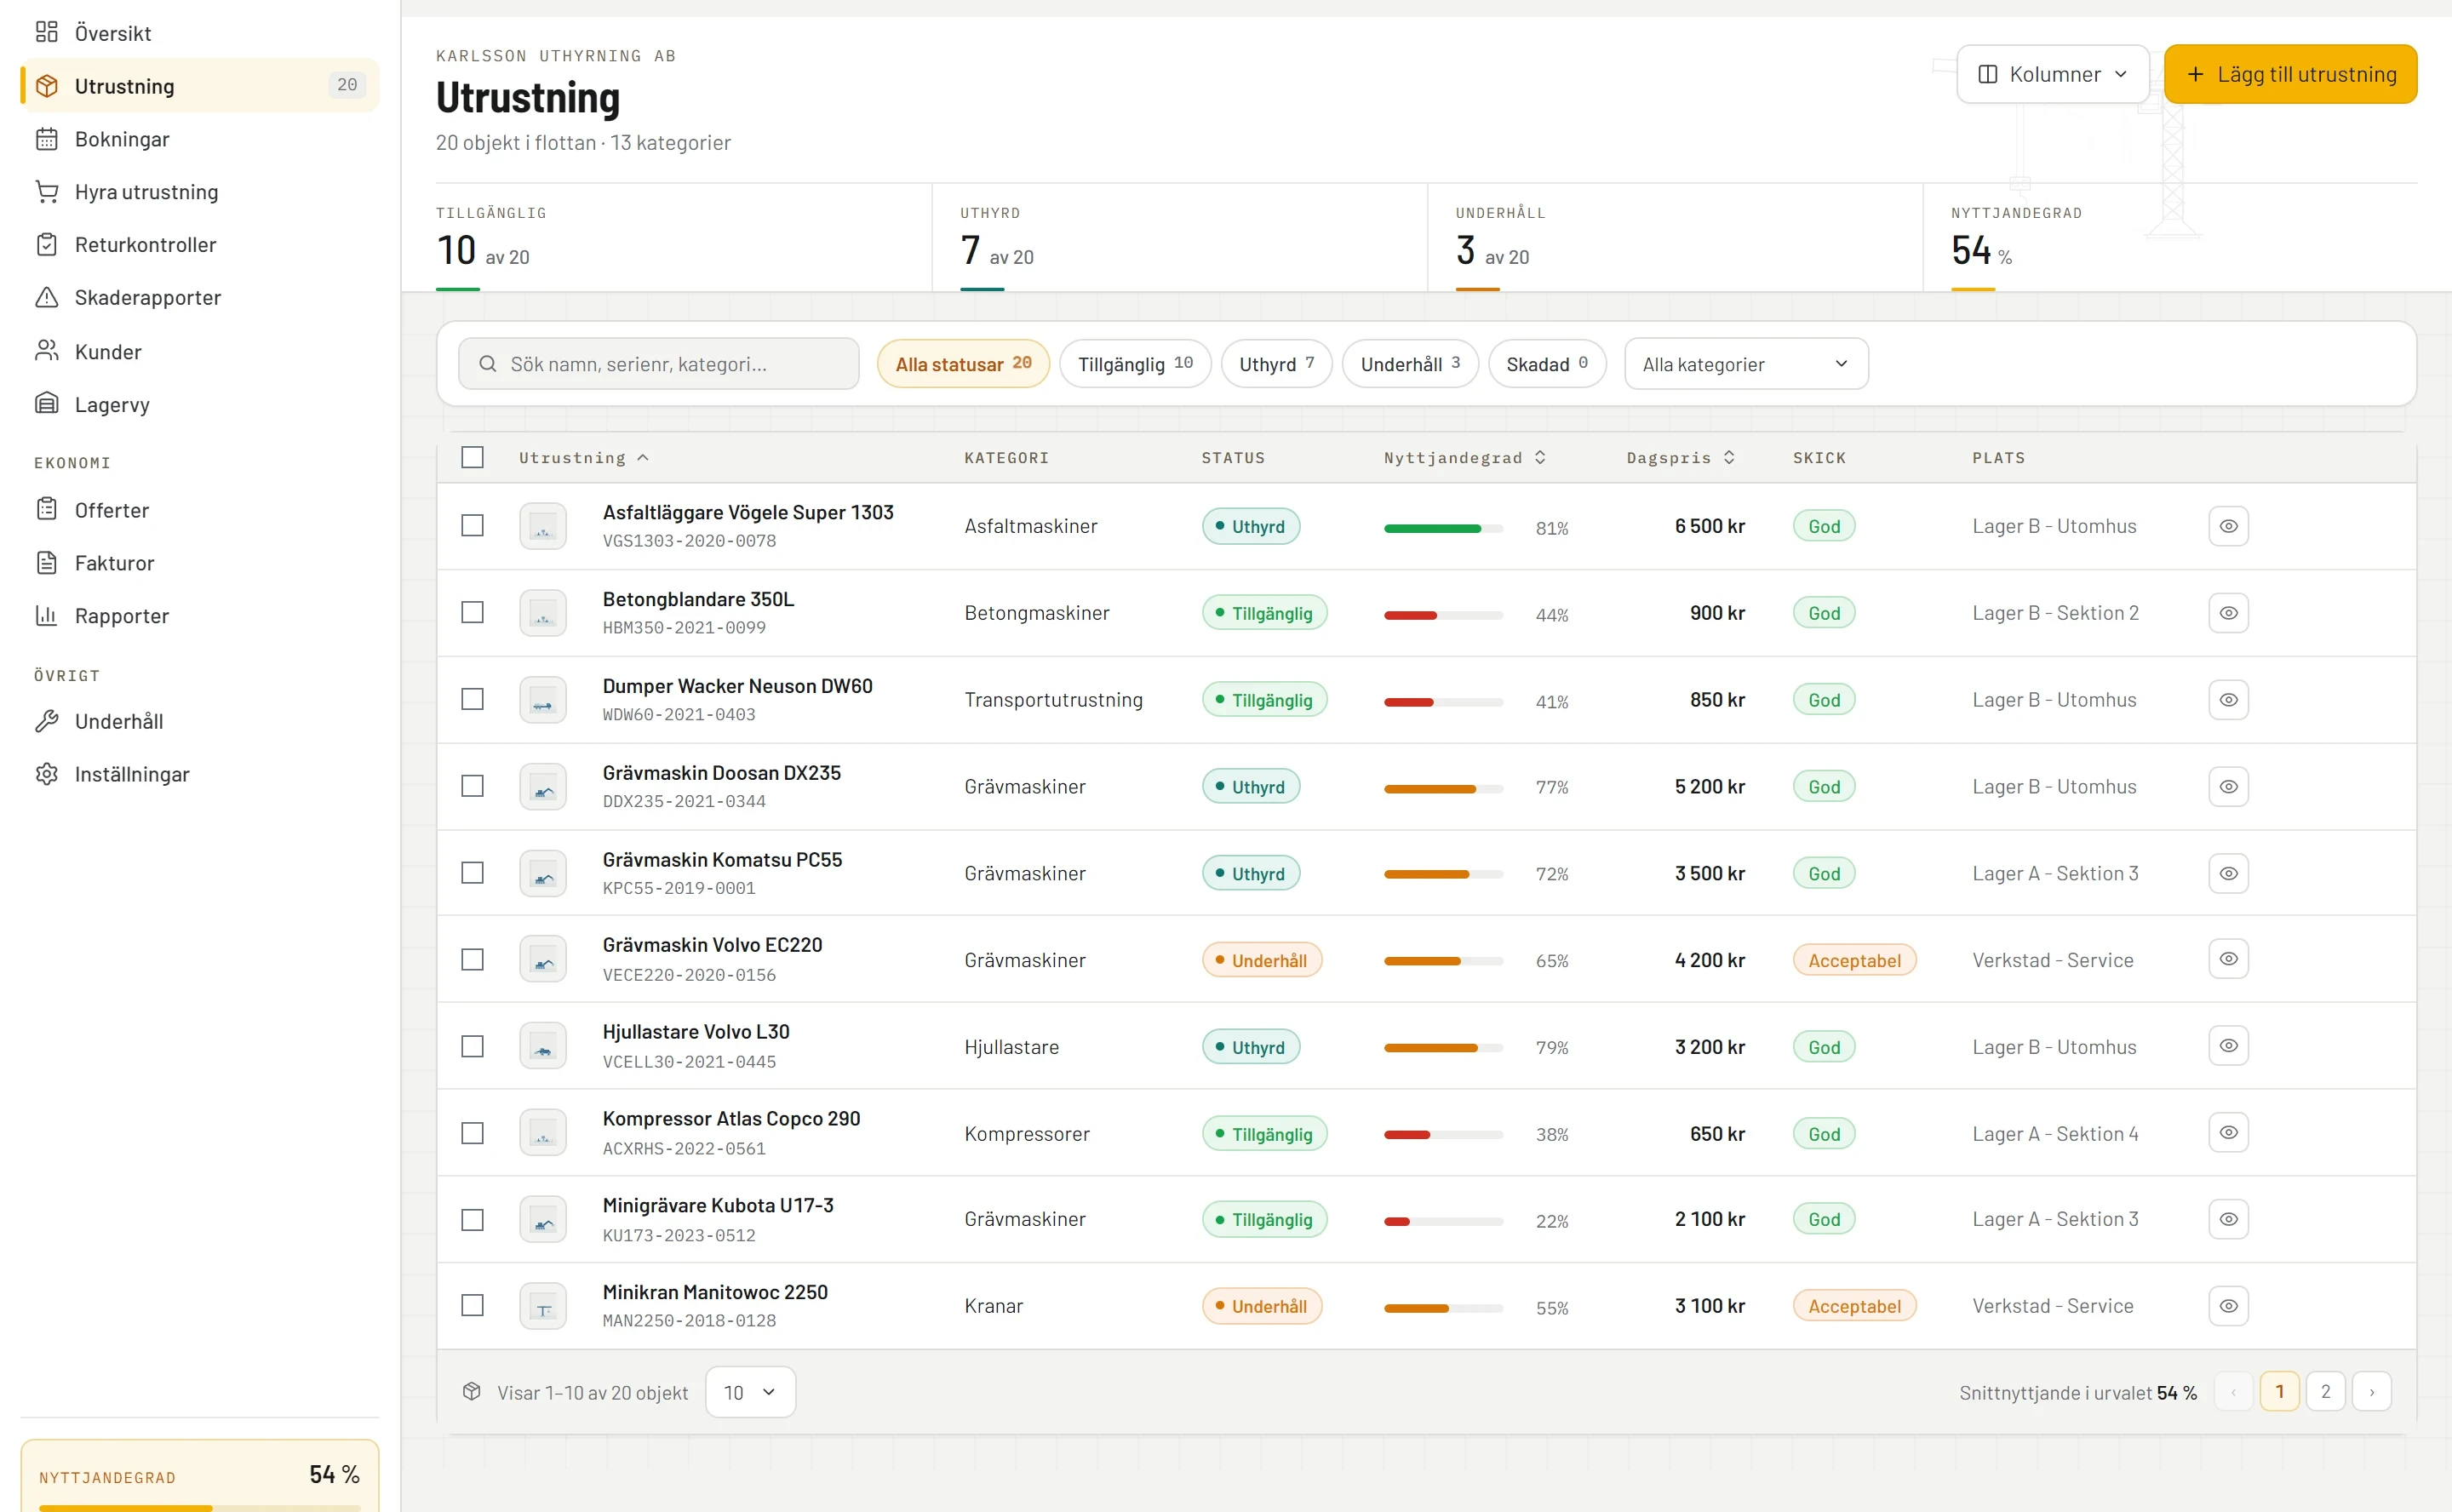The image size is (2452, 1512).
Task: View details eye icon for Hjullastare Volvo L30
Action: (2228, 1046)
